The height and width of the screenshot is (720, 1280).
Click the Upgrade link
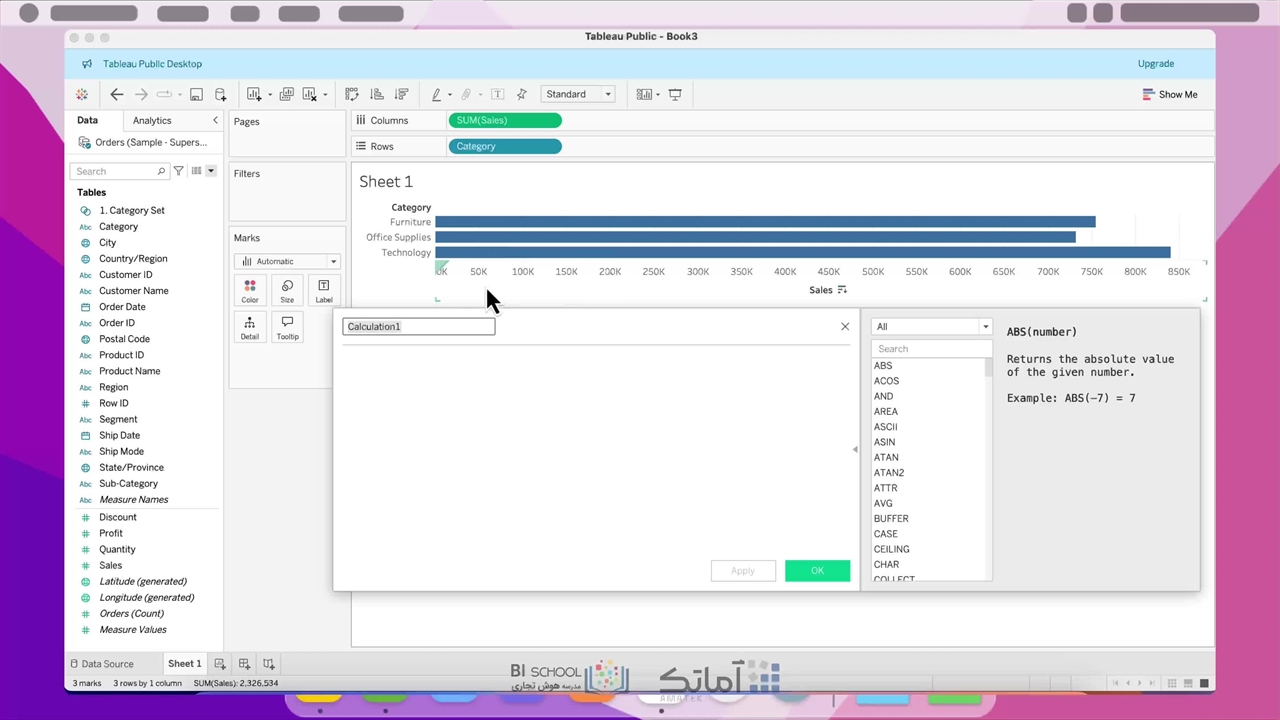(1155, 64)
